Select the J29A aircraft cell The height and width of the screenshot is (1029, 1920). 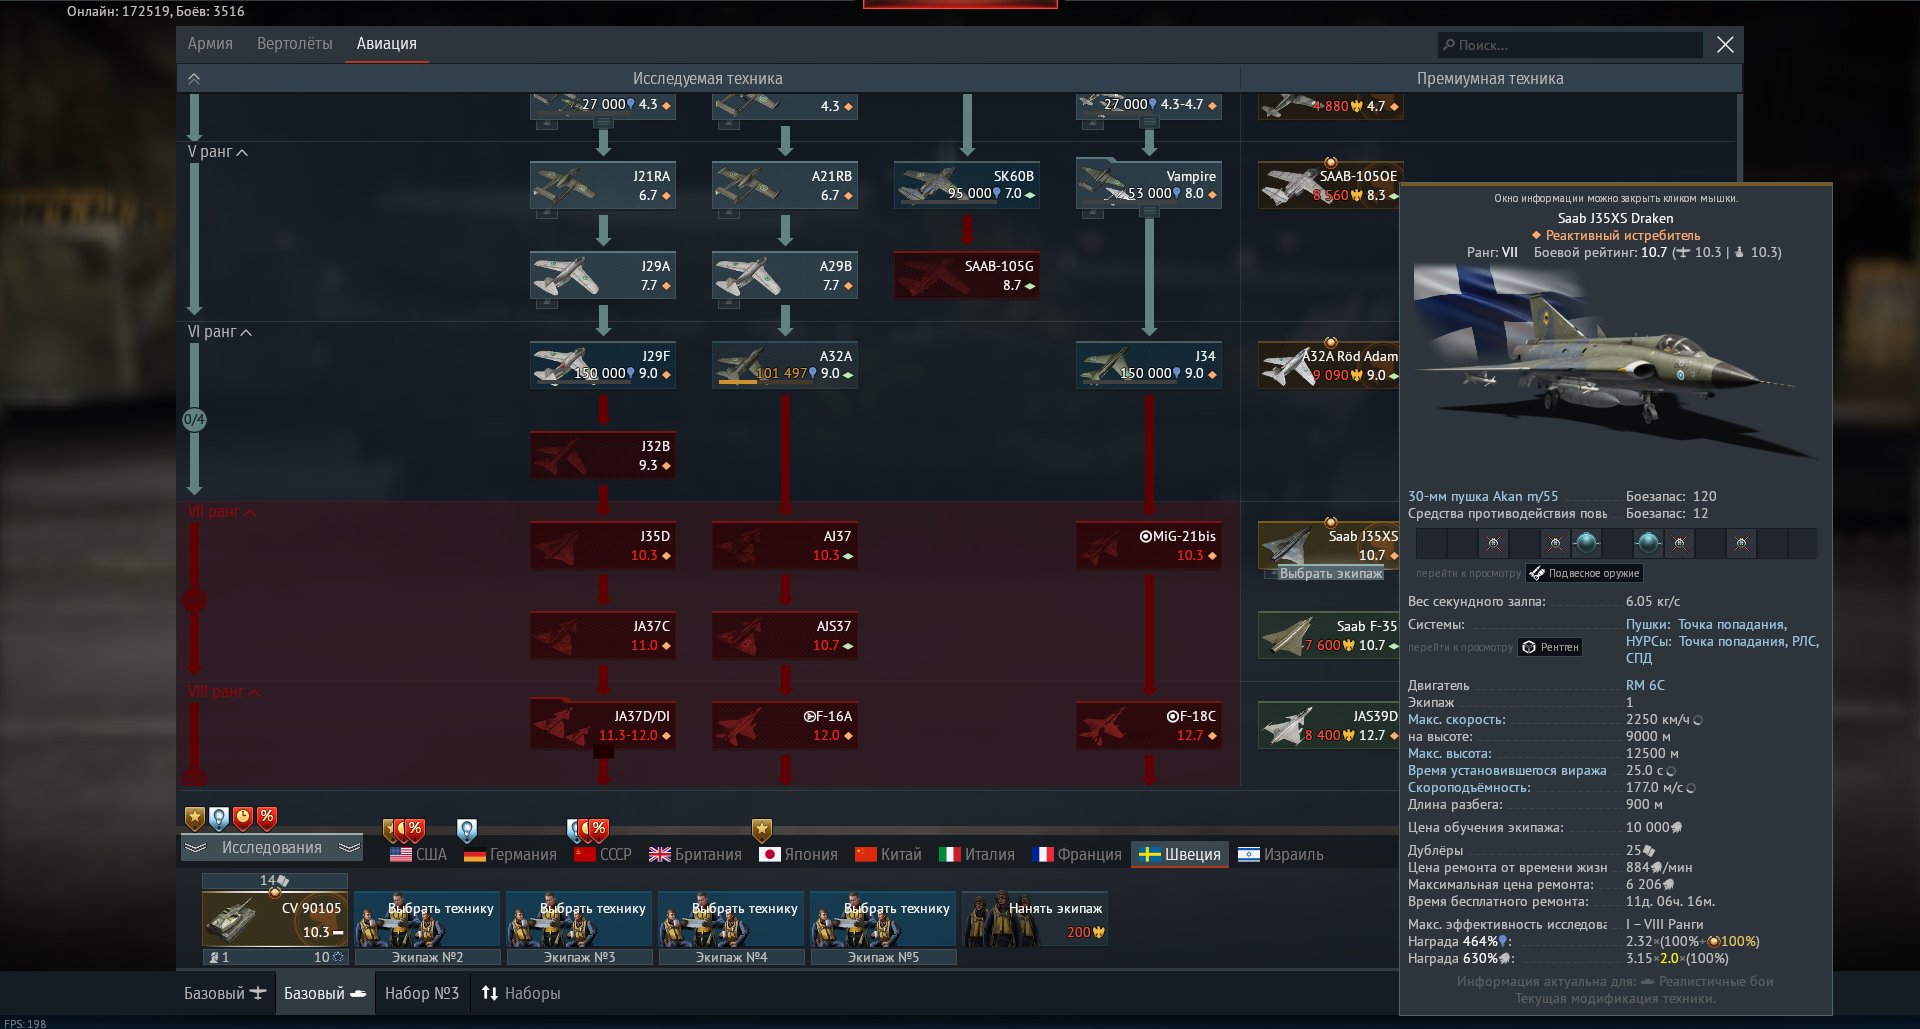click(603, 275)
